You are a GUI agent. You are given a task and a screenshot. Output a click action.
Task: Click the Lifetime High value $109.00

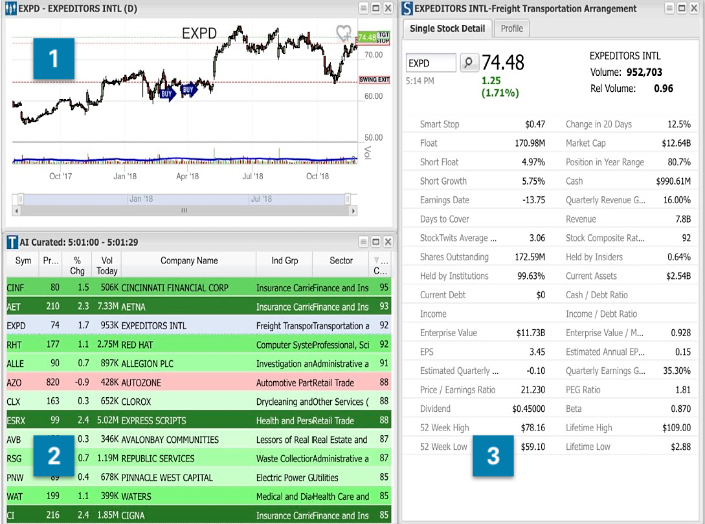click(x=677, y=428)
